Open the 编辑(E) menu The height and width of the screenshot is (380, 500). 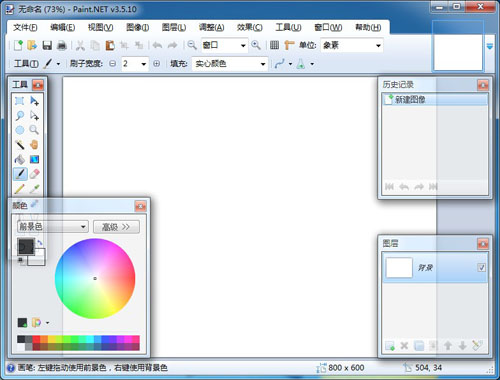[62, 27]
